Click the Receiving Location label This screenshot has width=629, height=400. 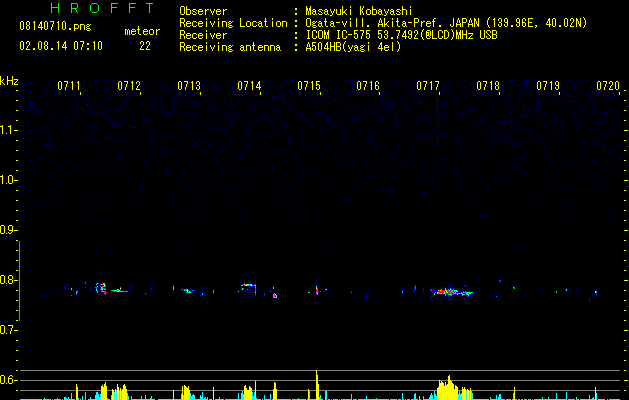pyautogui.click(x=233, y=23)
